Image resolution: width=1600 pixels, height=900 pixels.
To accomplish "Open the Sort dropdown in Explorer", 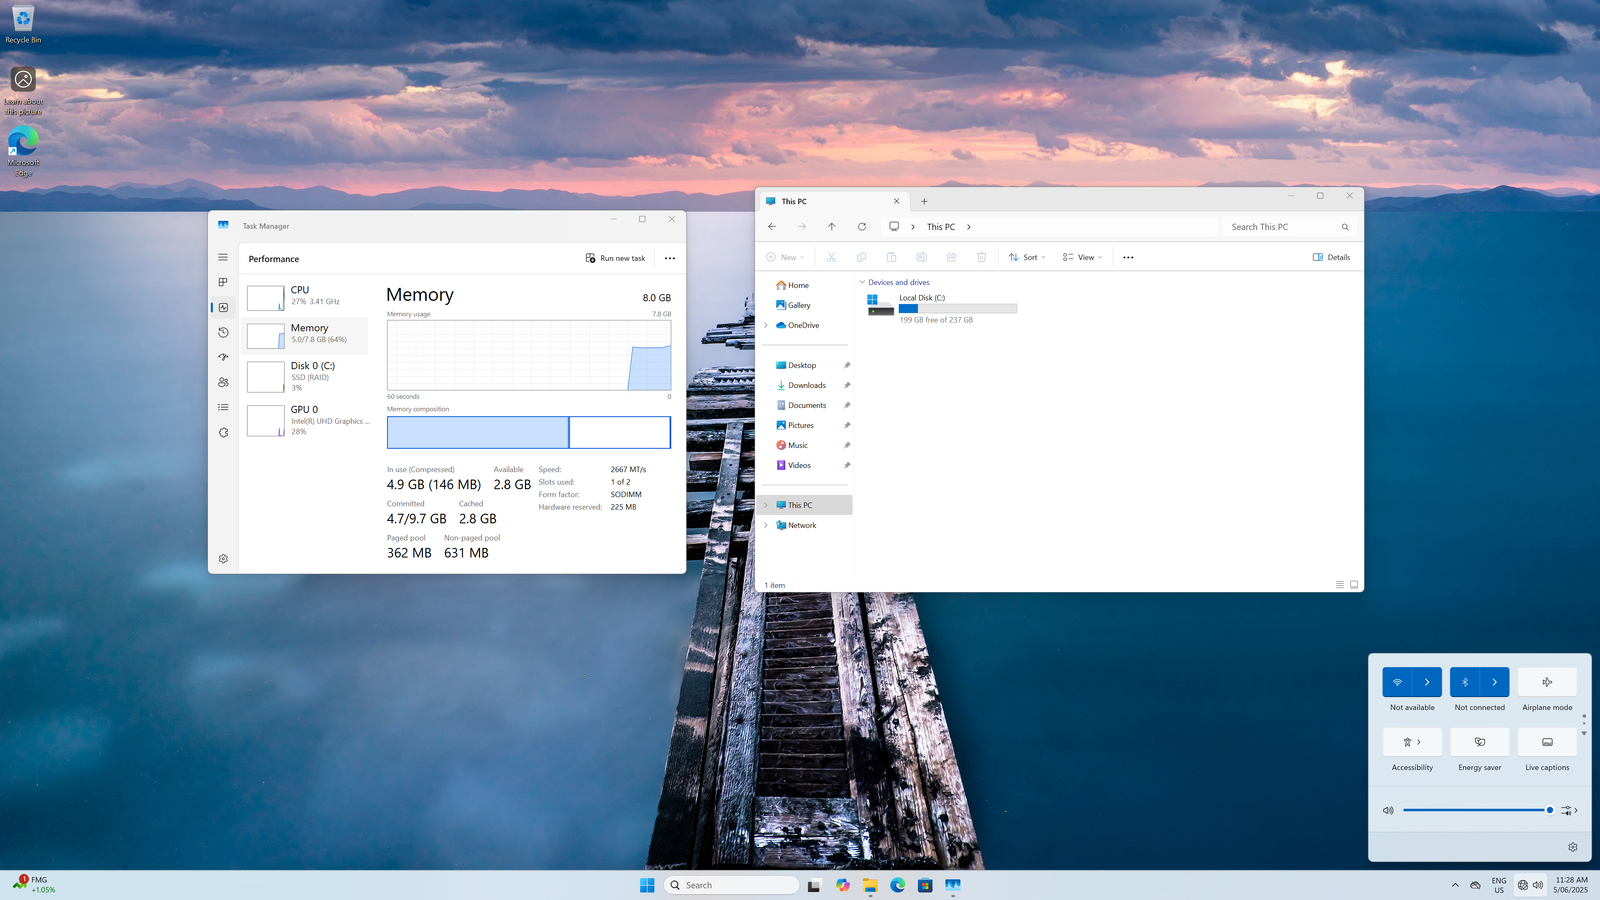I will point(1027,257).
